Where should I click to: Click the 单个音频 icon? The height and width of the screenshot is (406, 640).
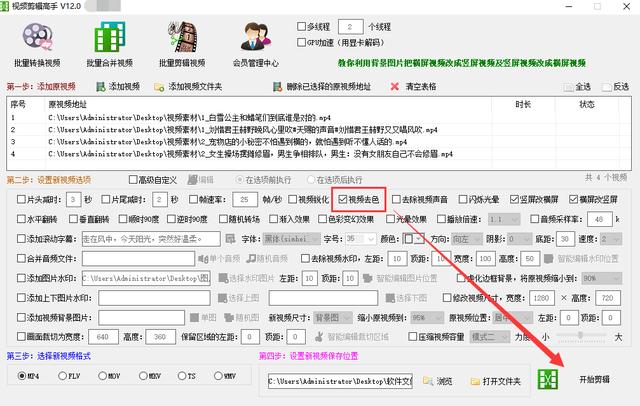click(x=203, y=258)
